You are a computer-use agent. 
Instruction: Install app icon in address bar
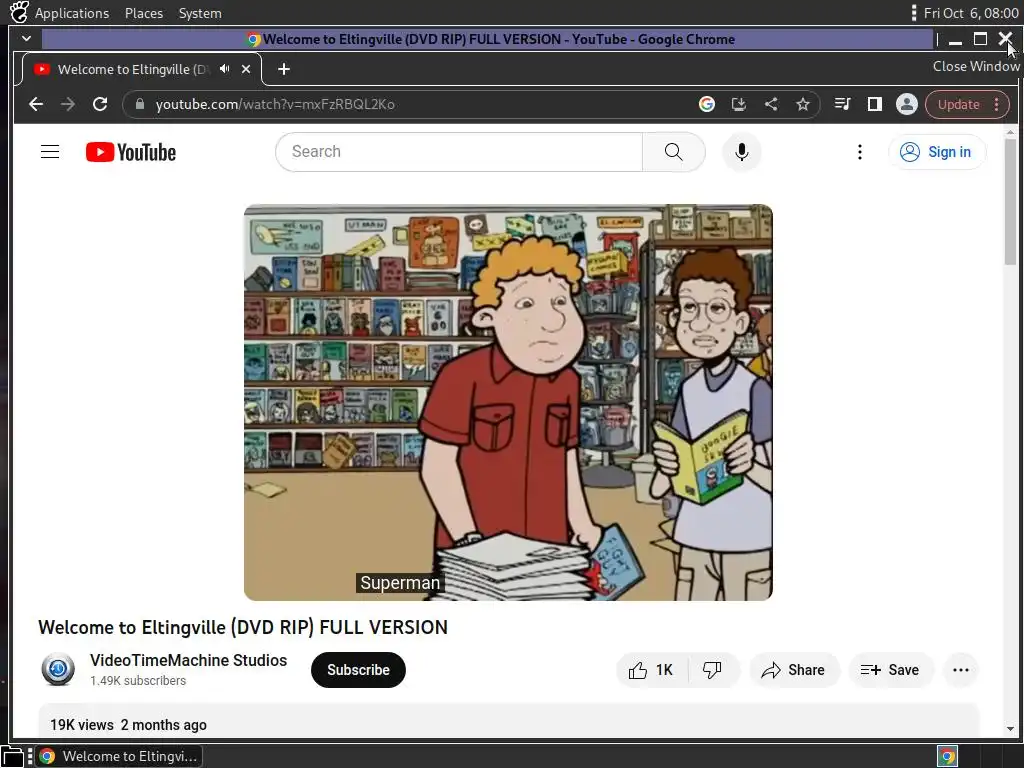click(x=739, y=104)
